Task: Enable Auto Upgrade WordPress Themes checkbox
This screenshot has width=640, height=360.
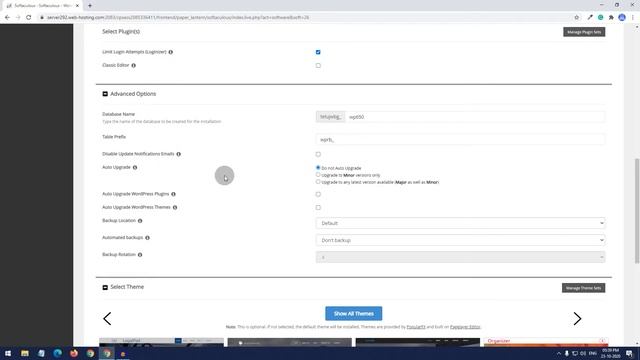Action: point(318,207)
